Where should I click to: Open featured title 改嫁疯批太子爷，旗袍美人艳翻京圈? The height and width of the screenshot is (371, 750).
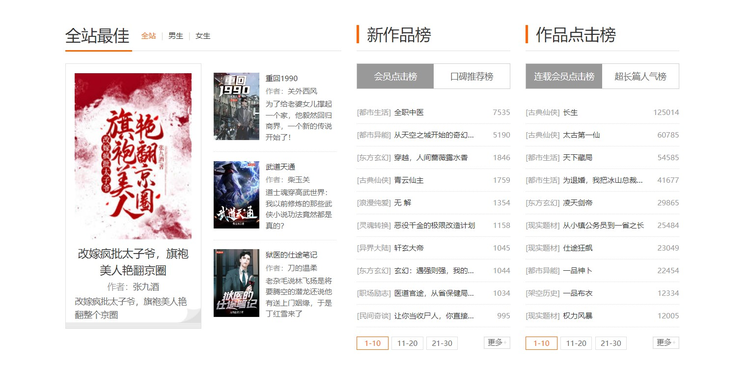click(x=133, y=262)
